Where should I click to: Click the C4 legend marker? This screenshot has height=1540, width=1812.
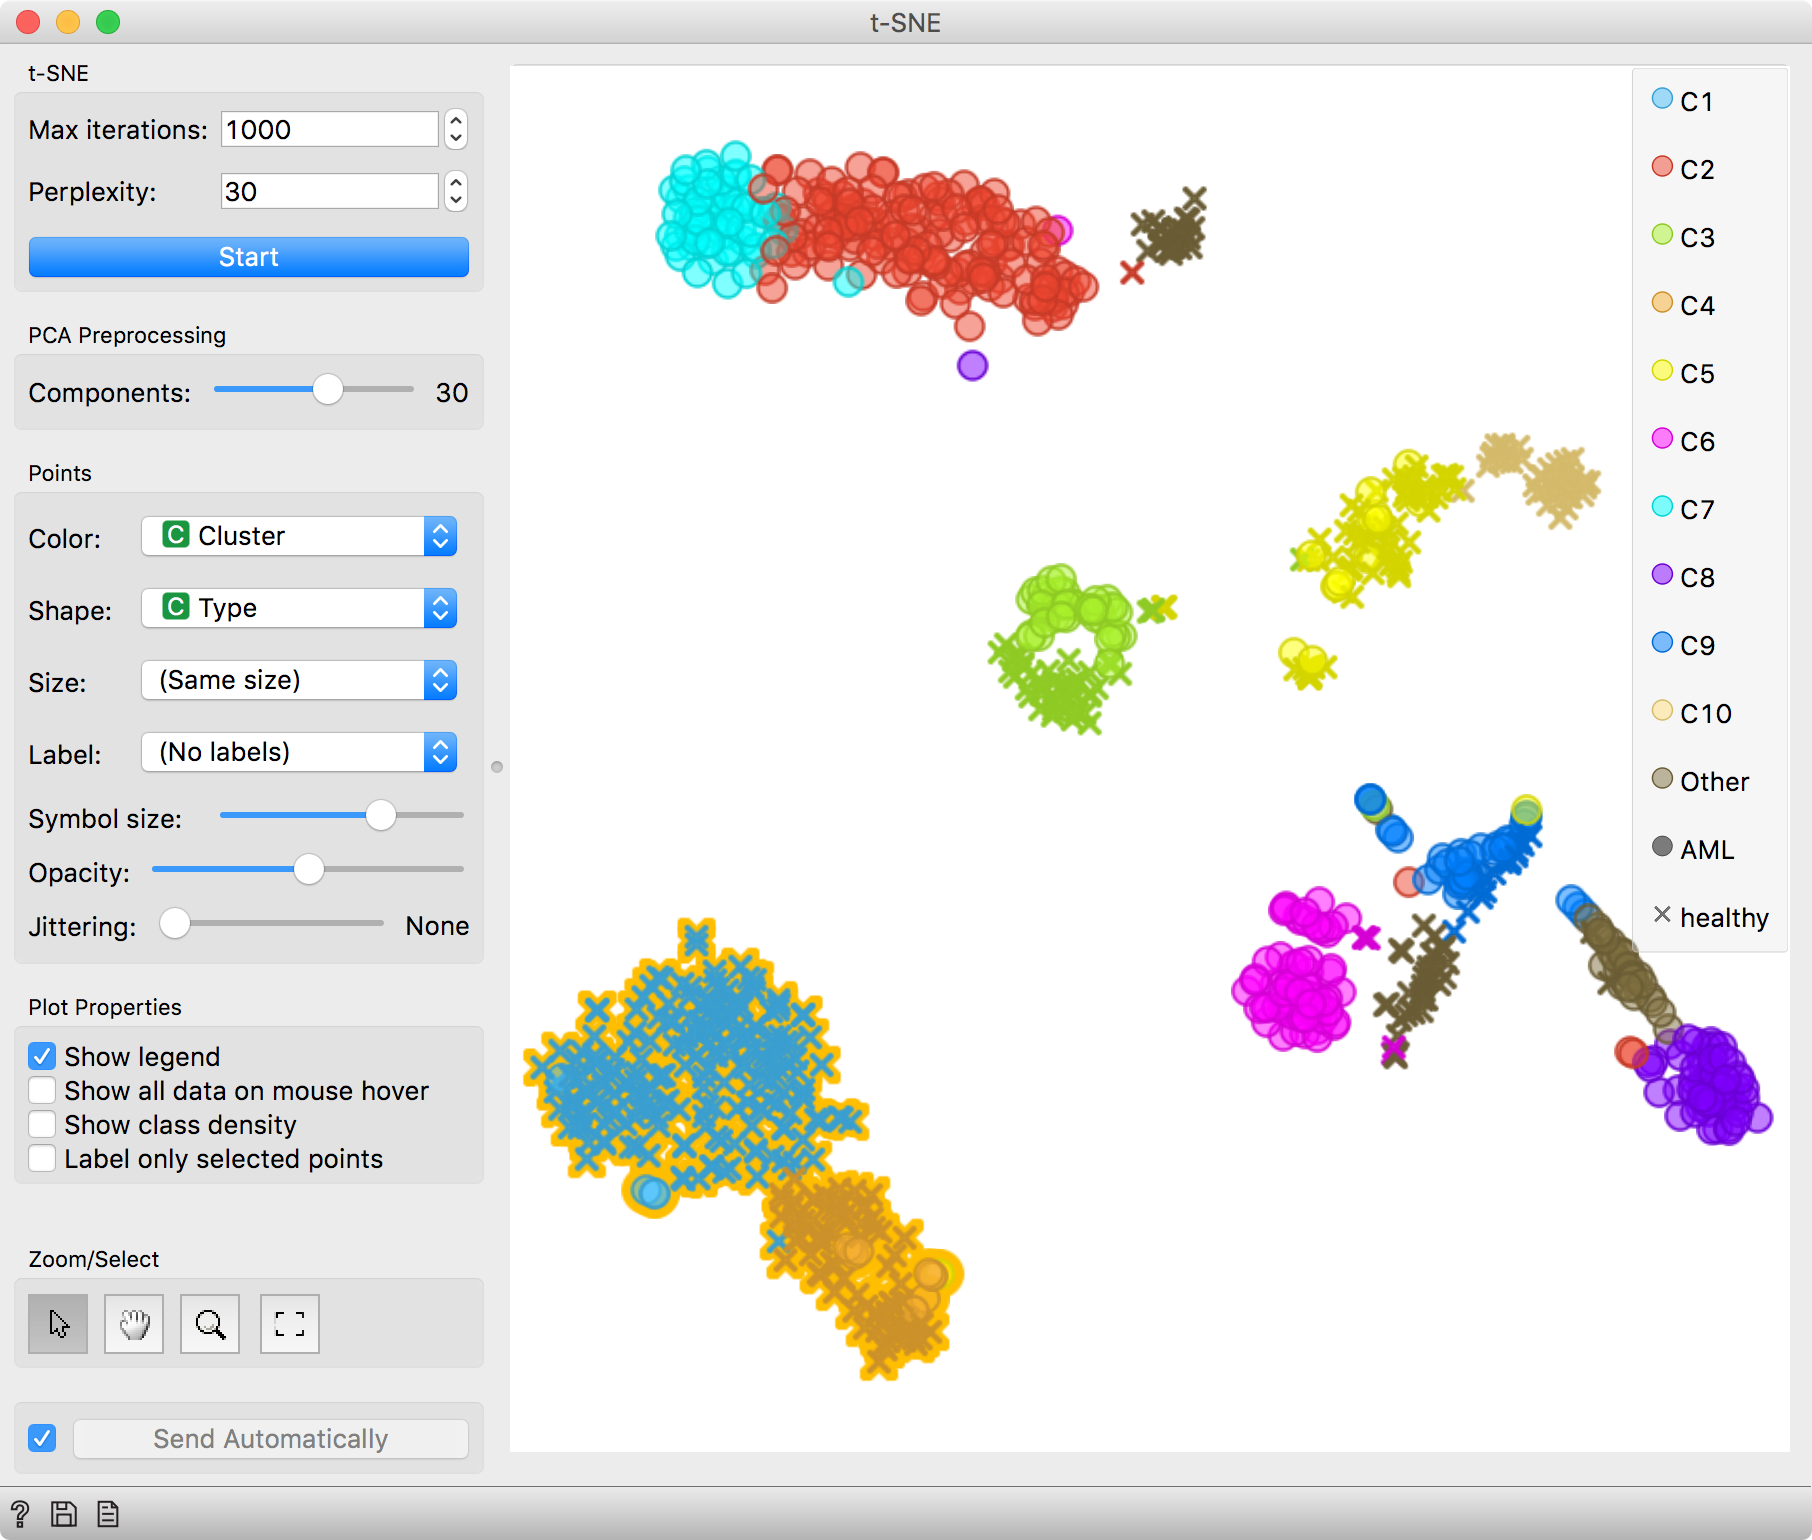tap(1662, 303)
